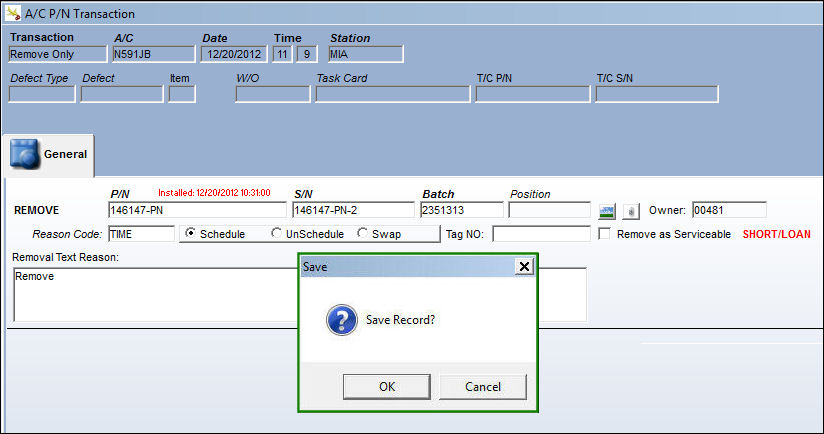Click the empty Position field
Image resolution: width=824 pixels, height=434 pixels.
550,210
